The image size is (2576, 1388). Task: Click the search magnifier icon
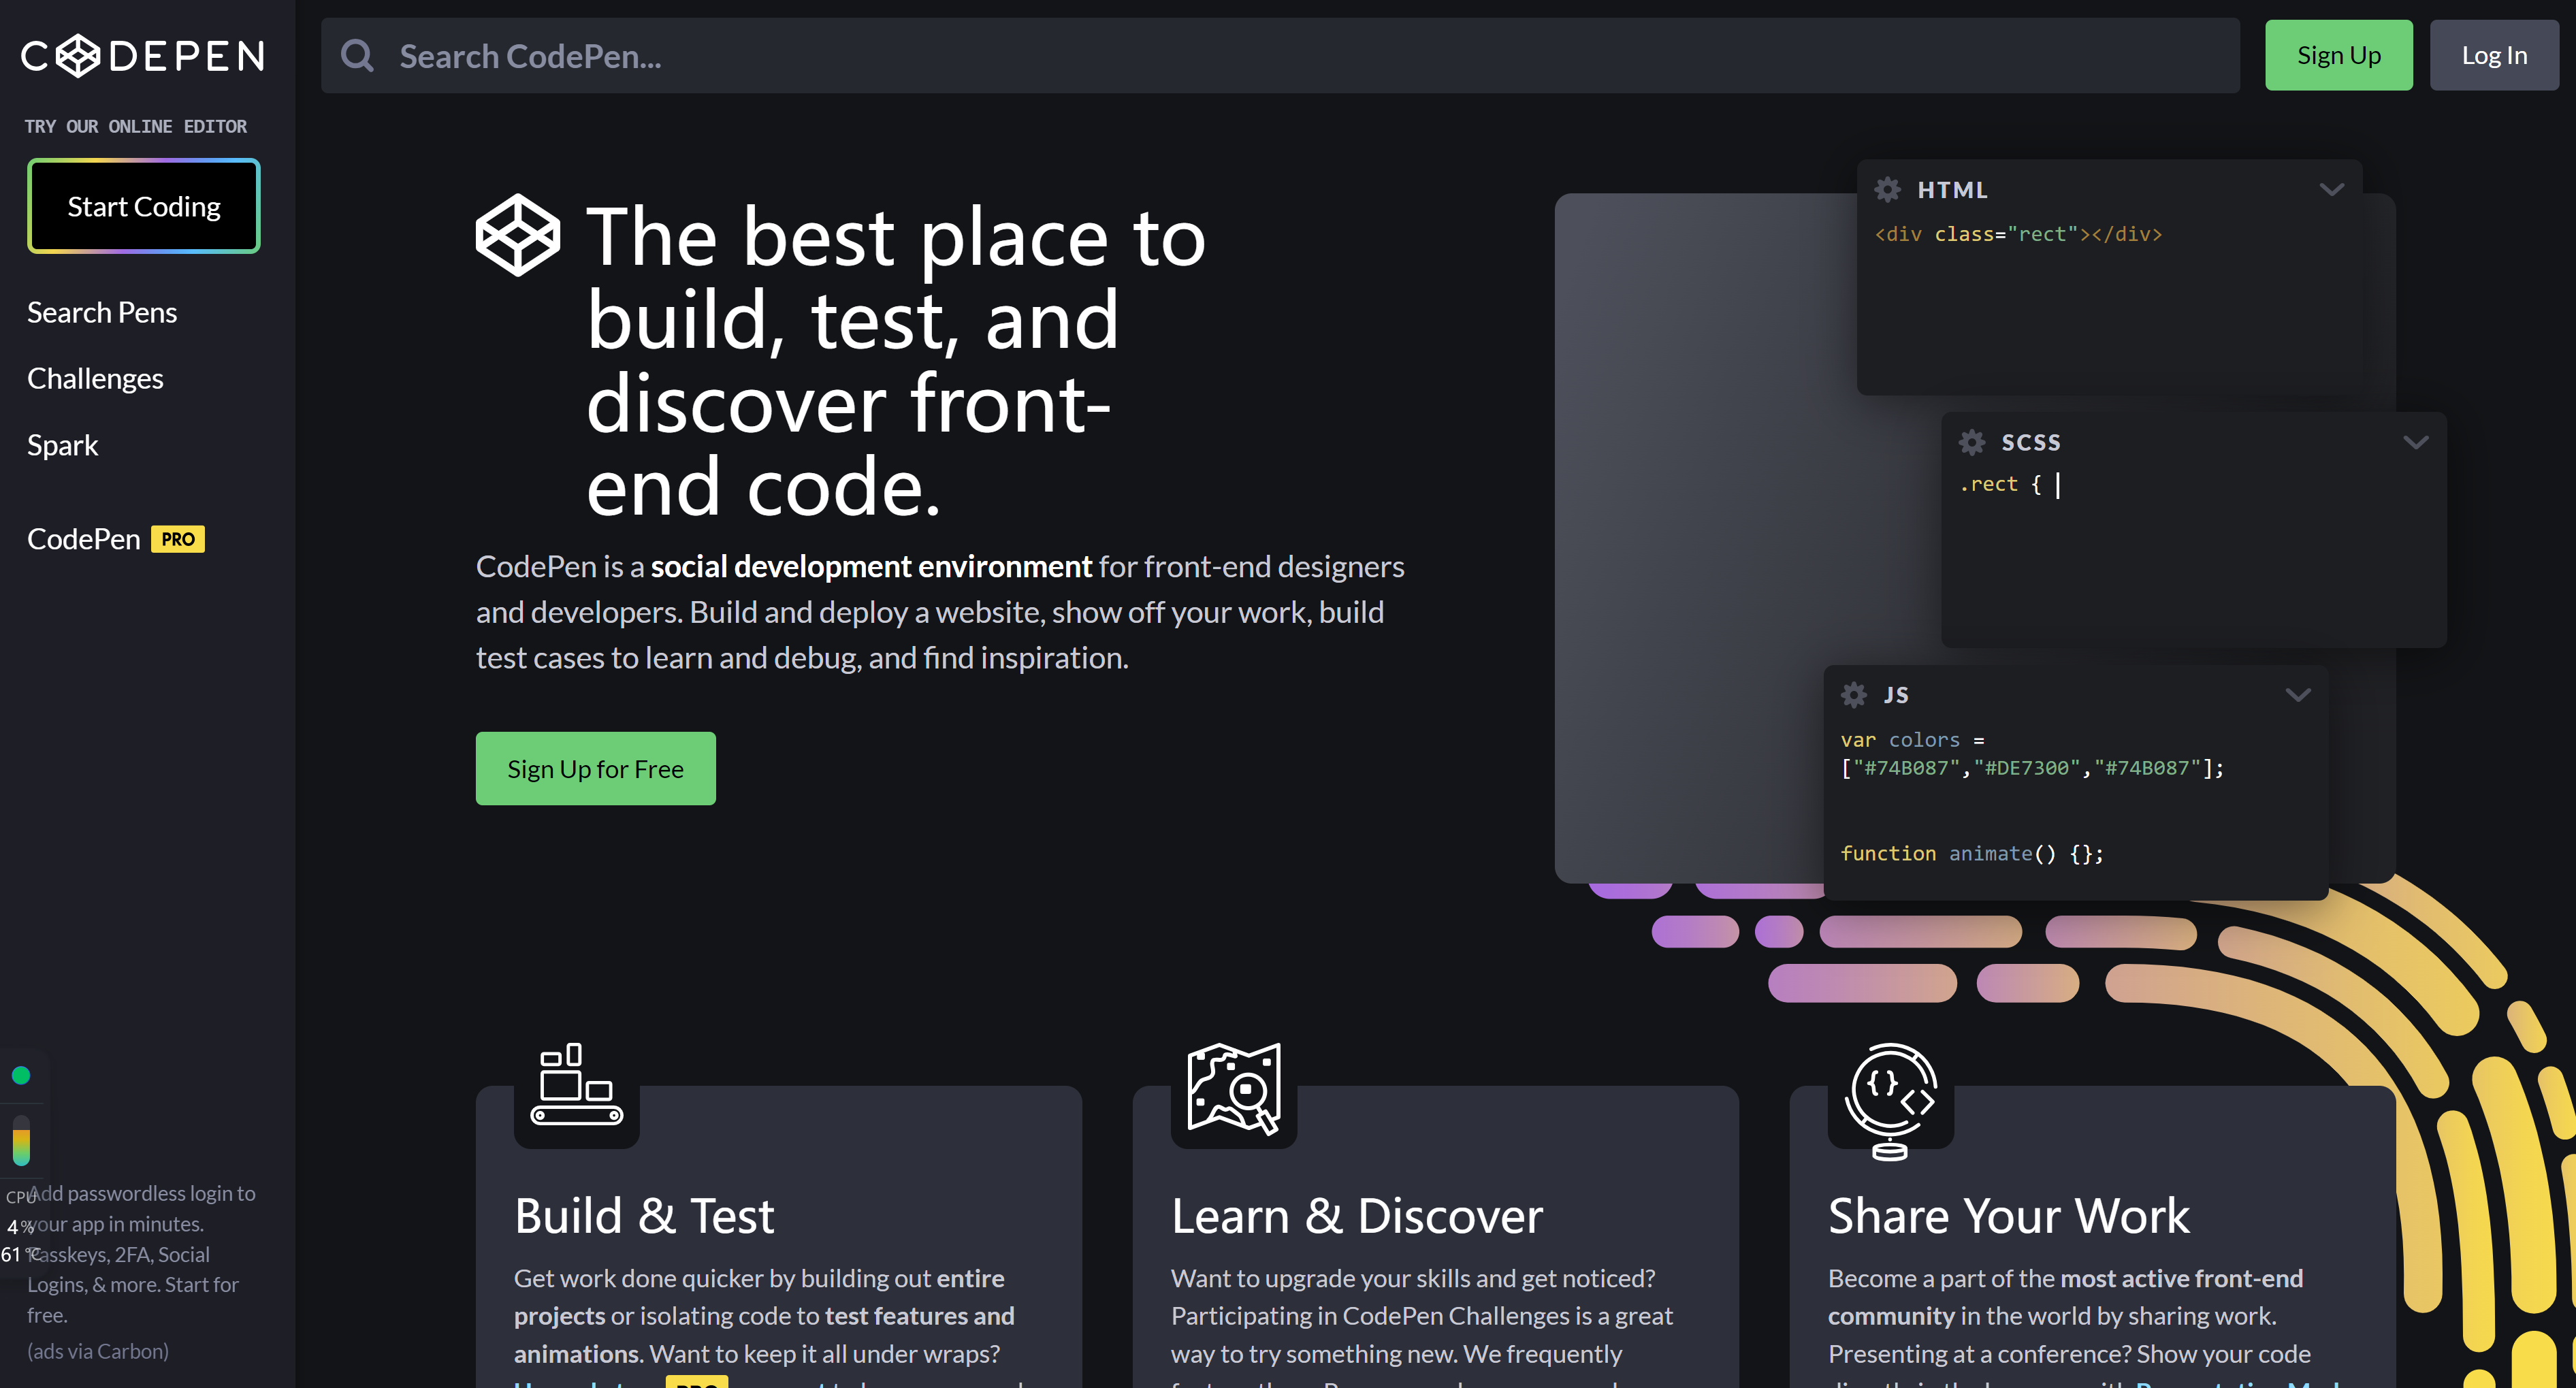[357, 56]
